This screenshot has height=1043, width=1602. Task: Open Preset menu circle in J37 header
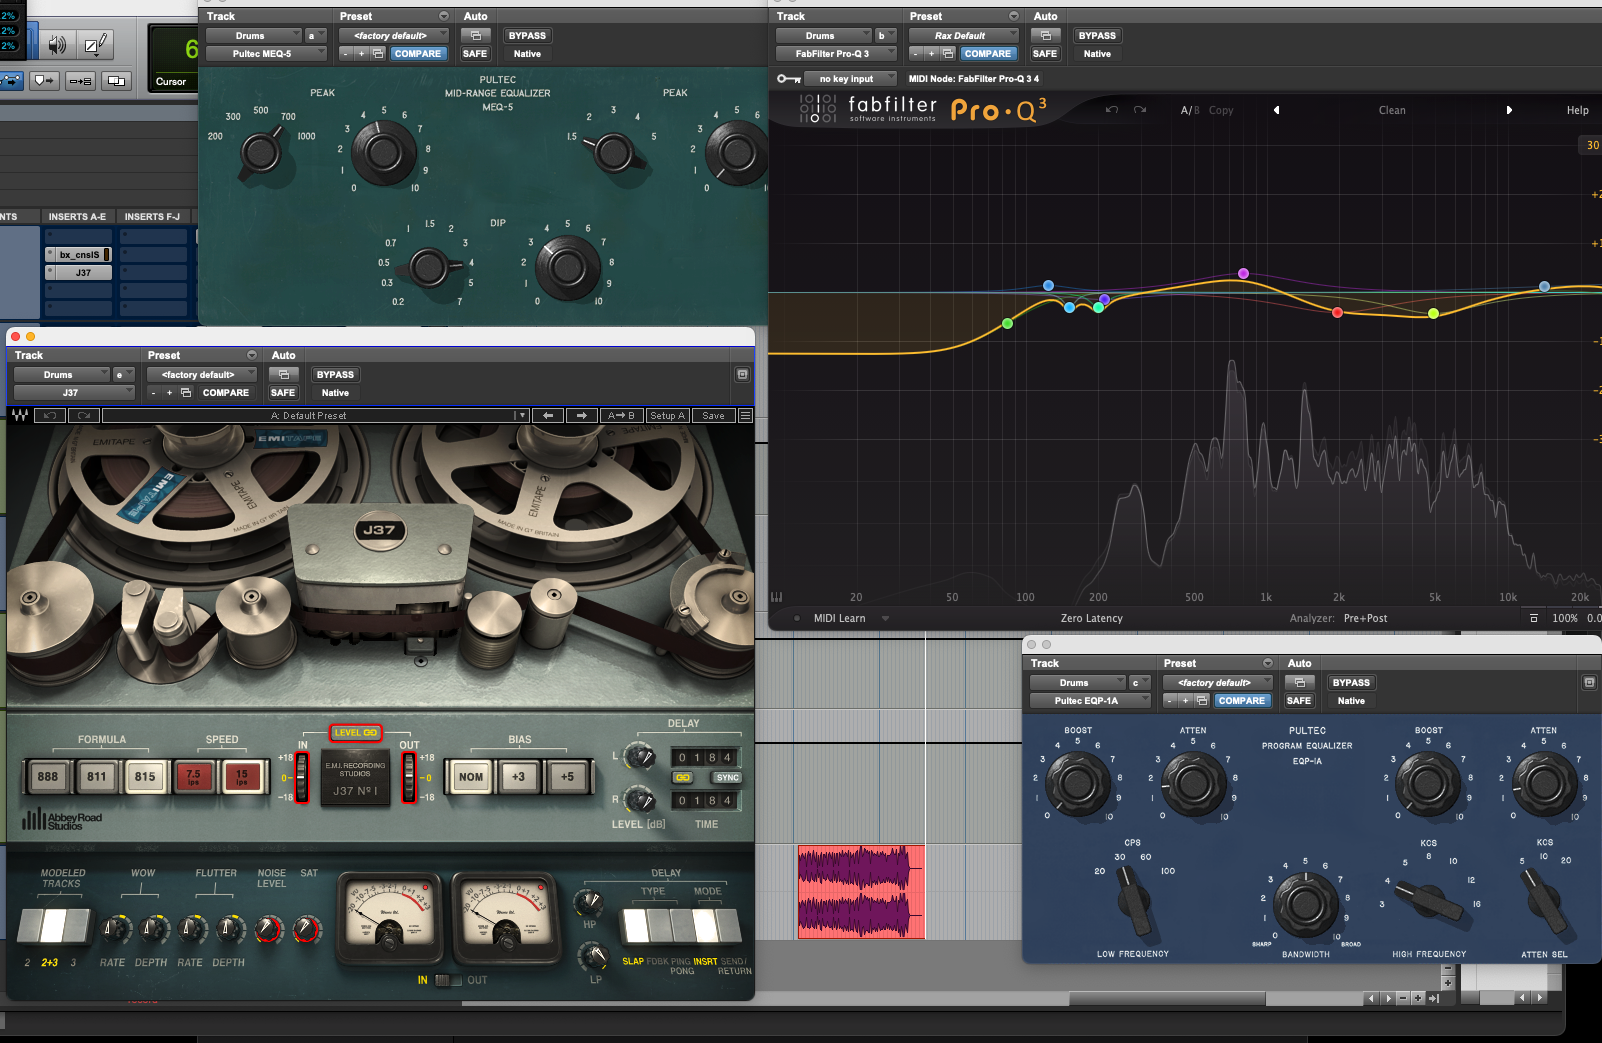click(x=252, y=355)
